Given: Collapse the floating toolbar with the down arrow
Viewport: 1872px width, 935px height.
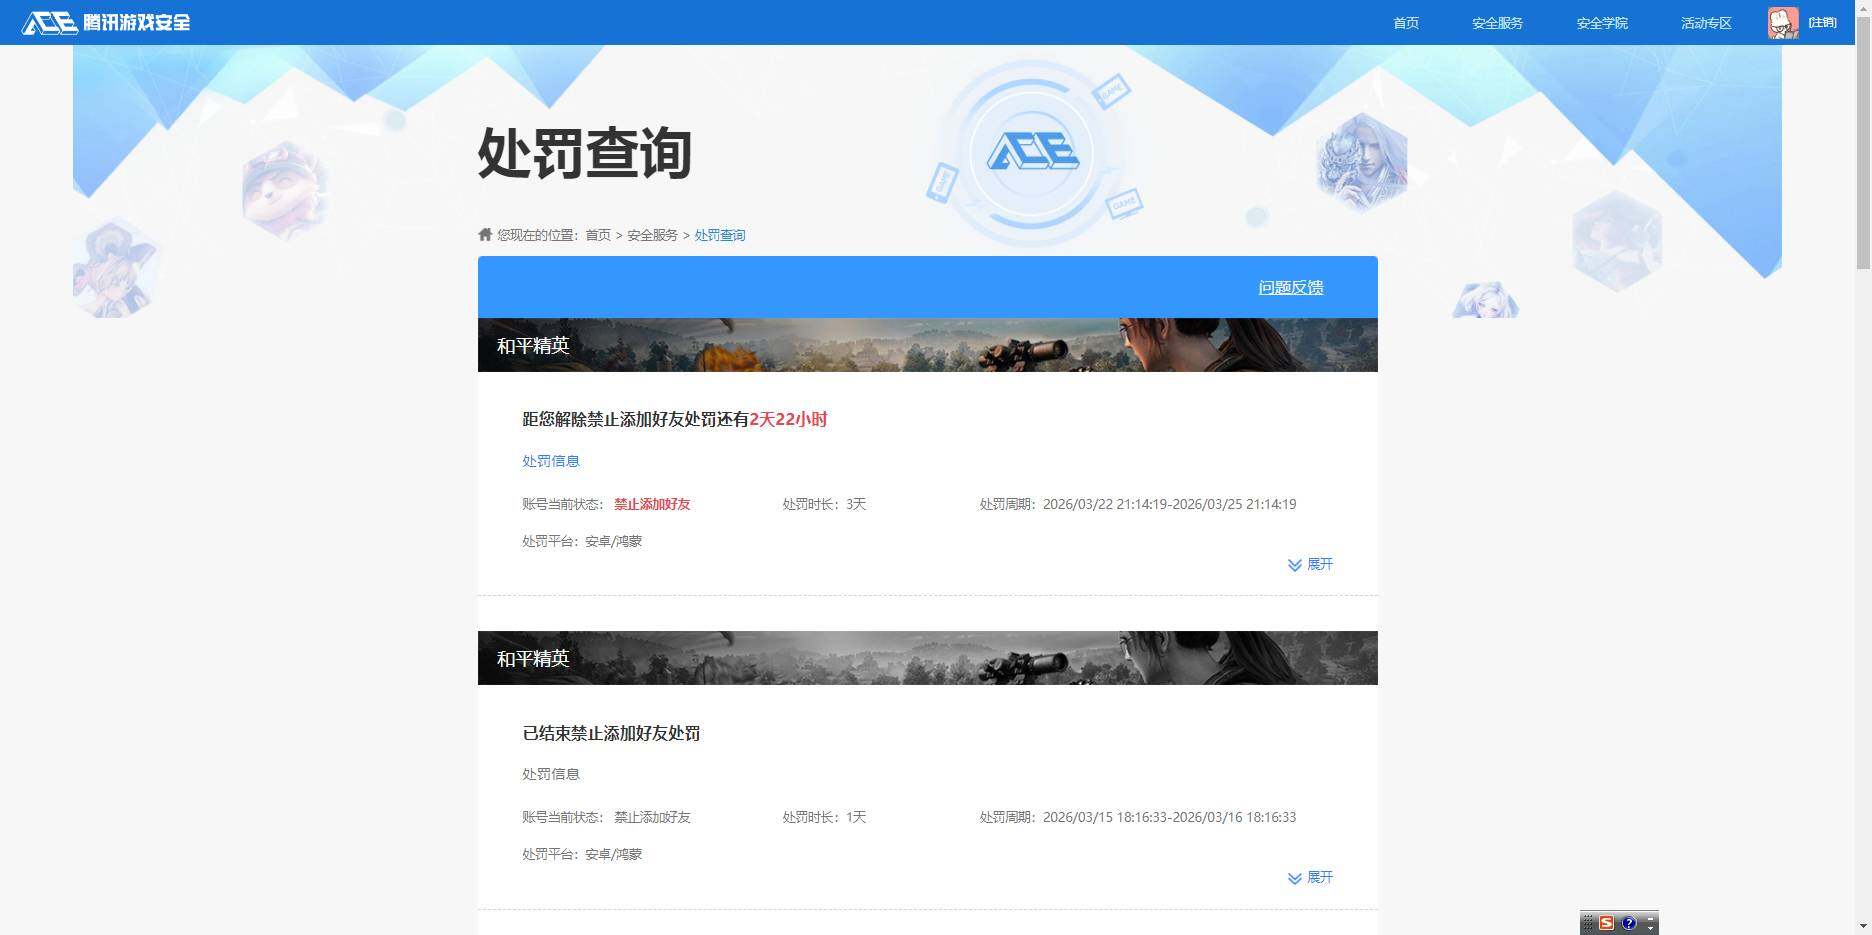Looking at the screenshot, I should [x=1650, y=928].
